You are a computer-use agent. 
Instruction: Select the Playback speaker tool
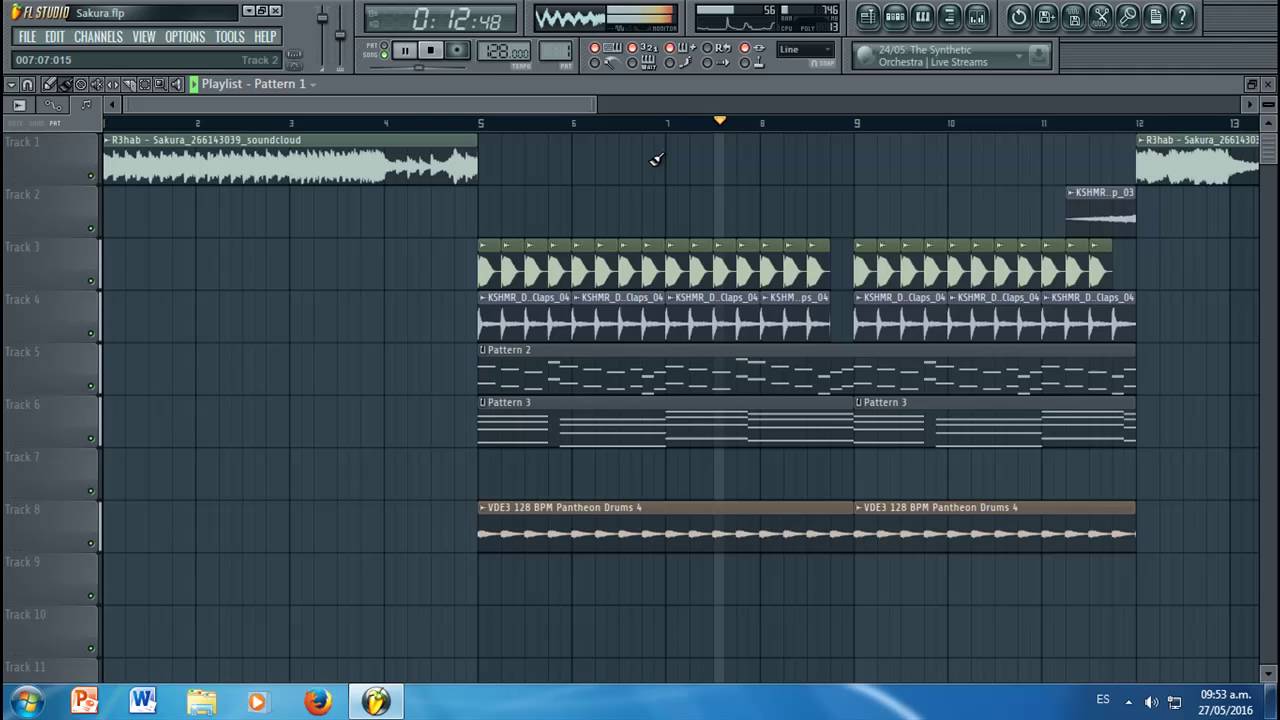pyautogui.click(x=177, y=84)
